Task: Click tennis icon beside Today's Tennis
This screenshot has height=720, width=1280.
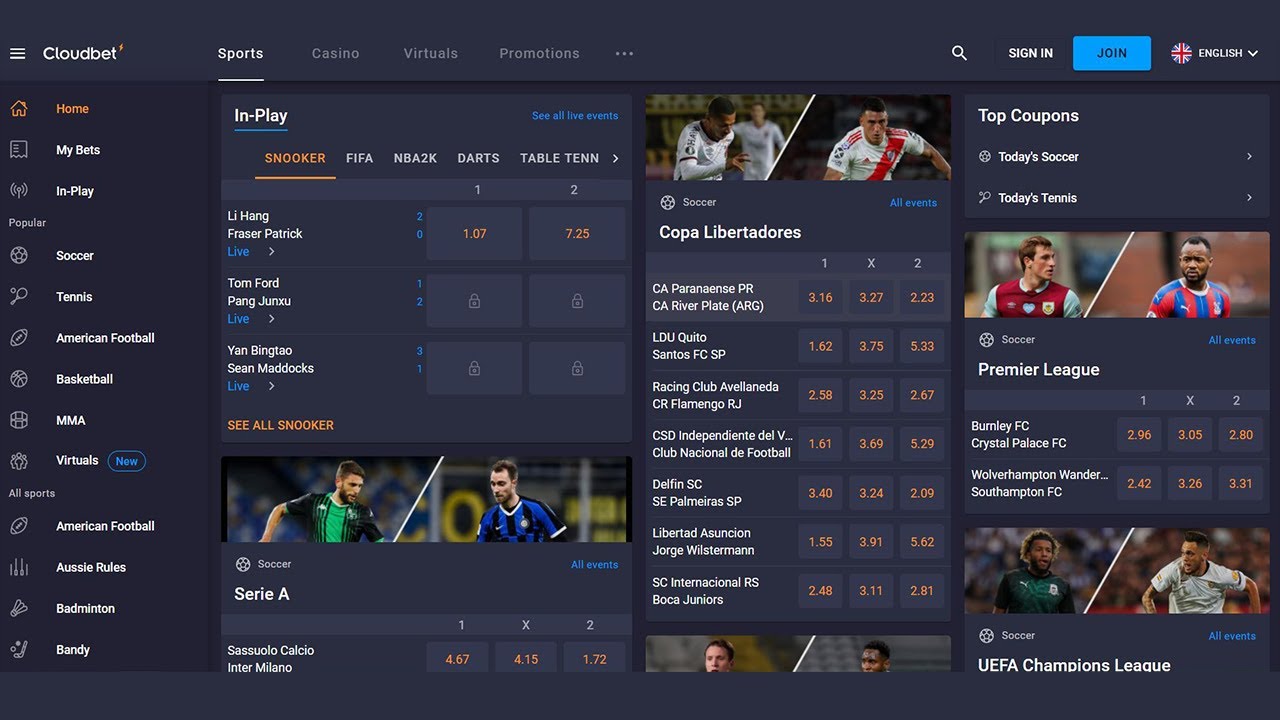Action: [x=985, y=197]
